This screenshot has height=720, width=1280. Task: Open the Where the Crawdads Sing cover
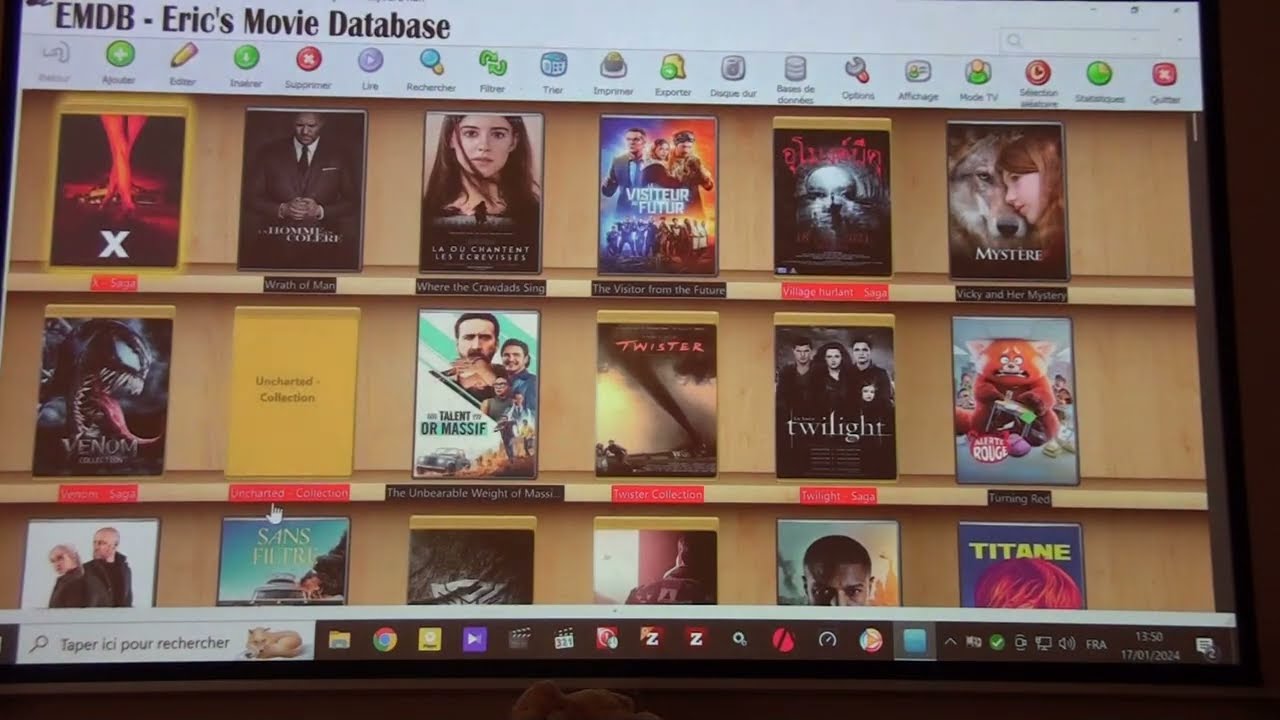482,192
